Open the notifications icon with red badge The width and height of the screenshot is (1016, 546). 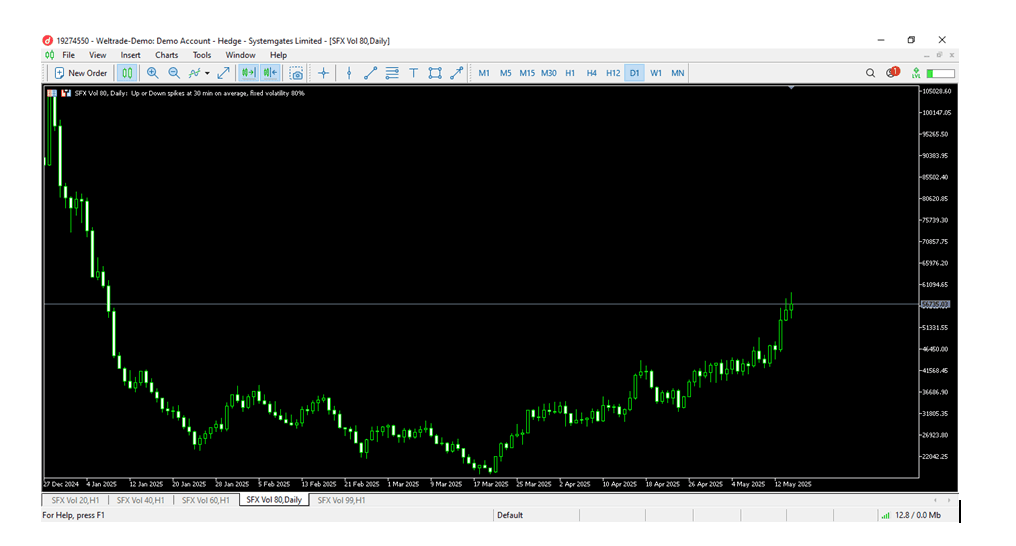(x=892, y=73)
